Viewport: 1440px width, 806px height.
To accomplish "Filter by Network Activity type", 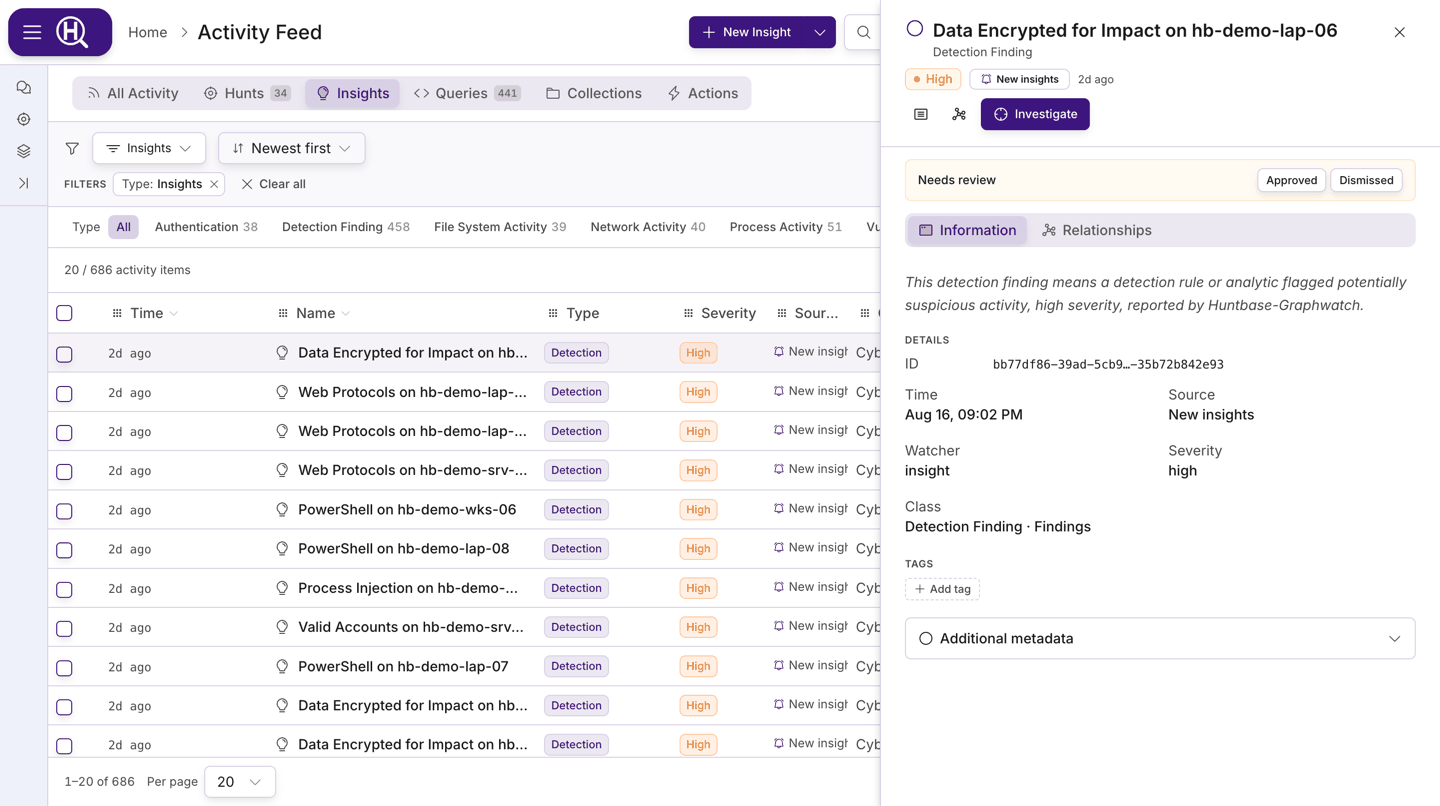I will pyautogui.click(x=648, y=227).
